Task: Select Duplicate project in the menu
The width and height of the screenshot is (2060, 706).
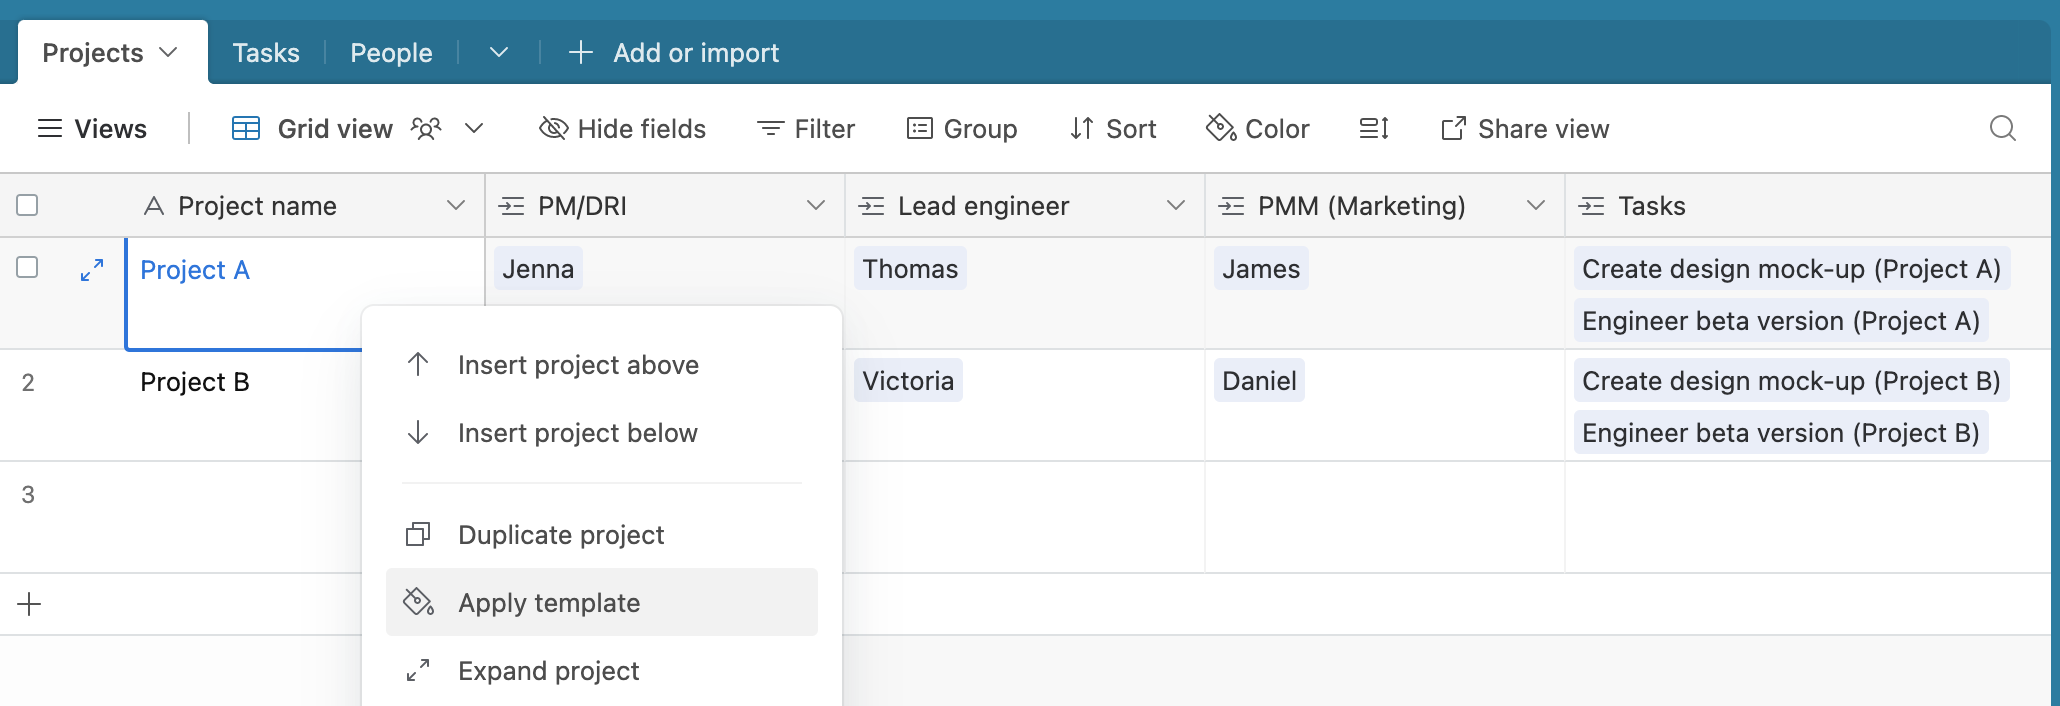Action: click(602, 535)
